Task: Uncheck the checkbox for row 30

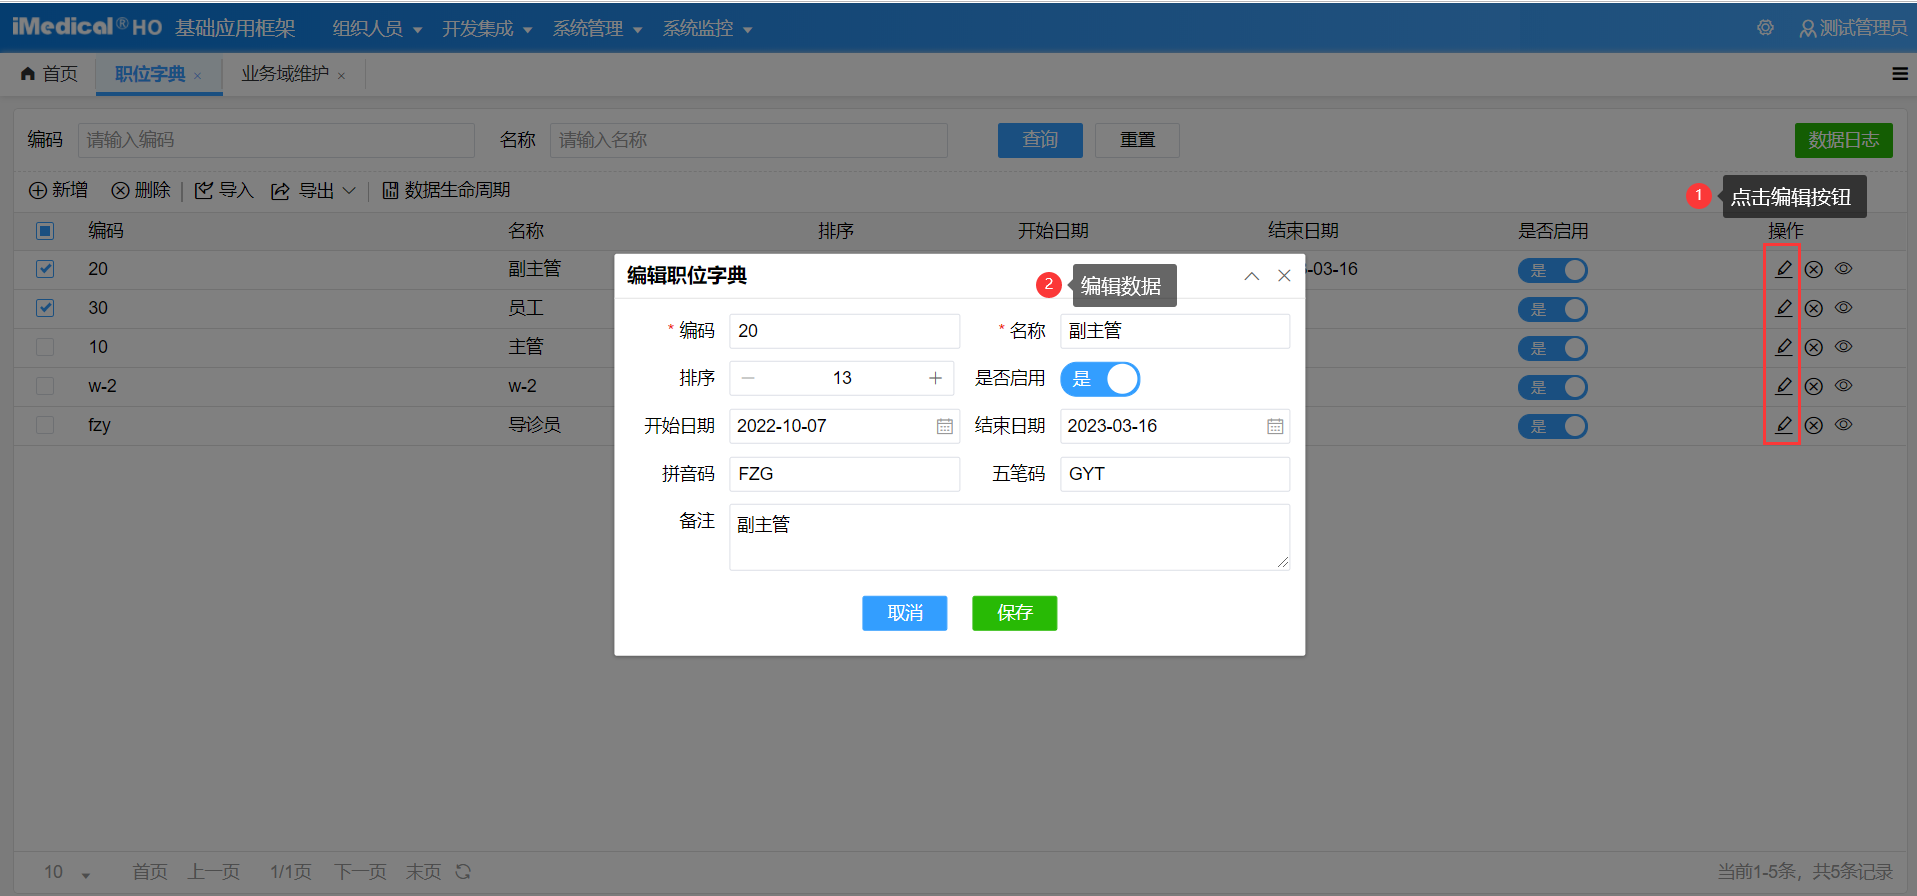Action: [45, 308]
